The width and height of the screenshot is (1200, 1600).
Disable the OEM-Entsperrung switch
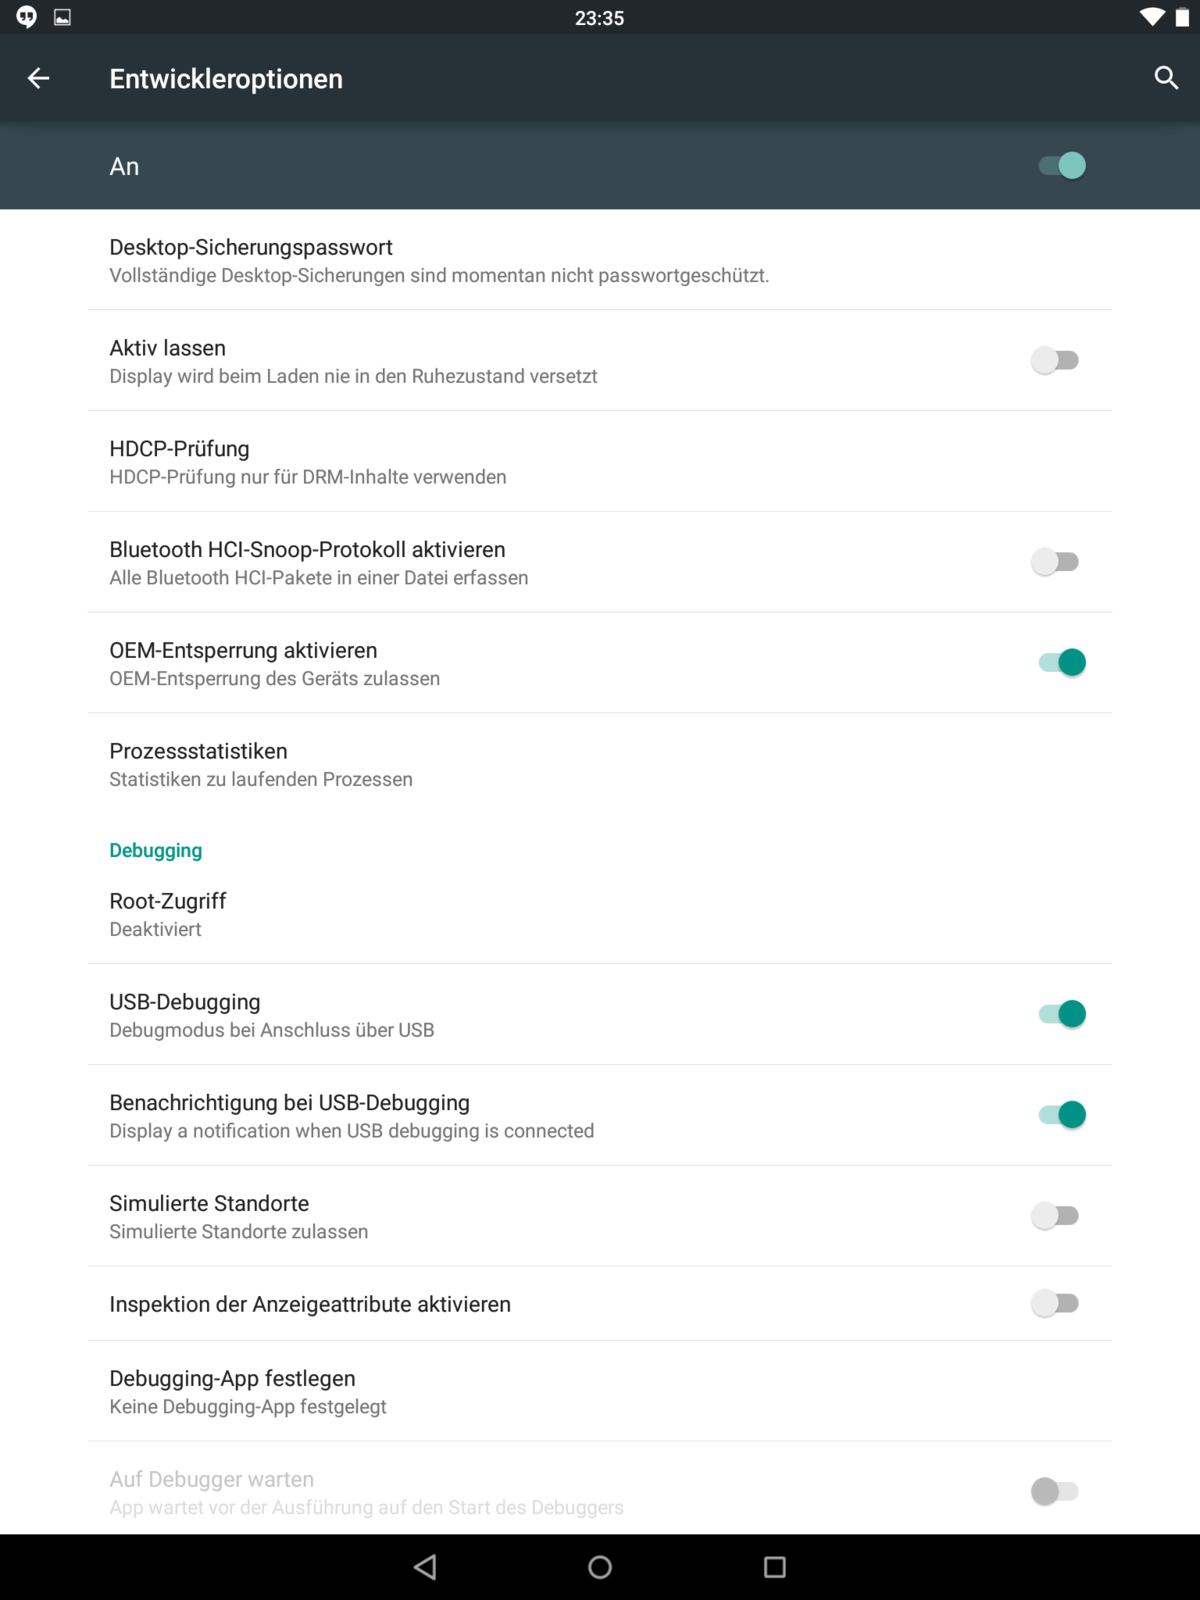(x=1062, y=662)
